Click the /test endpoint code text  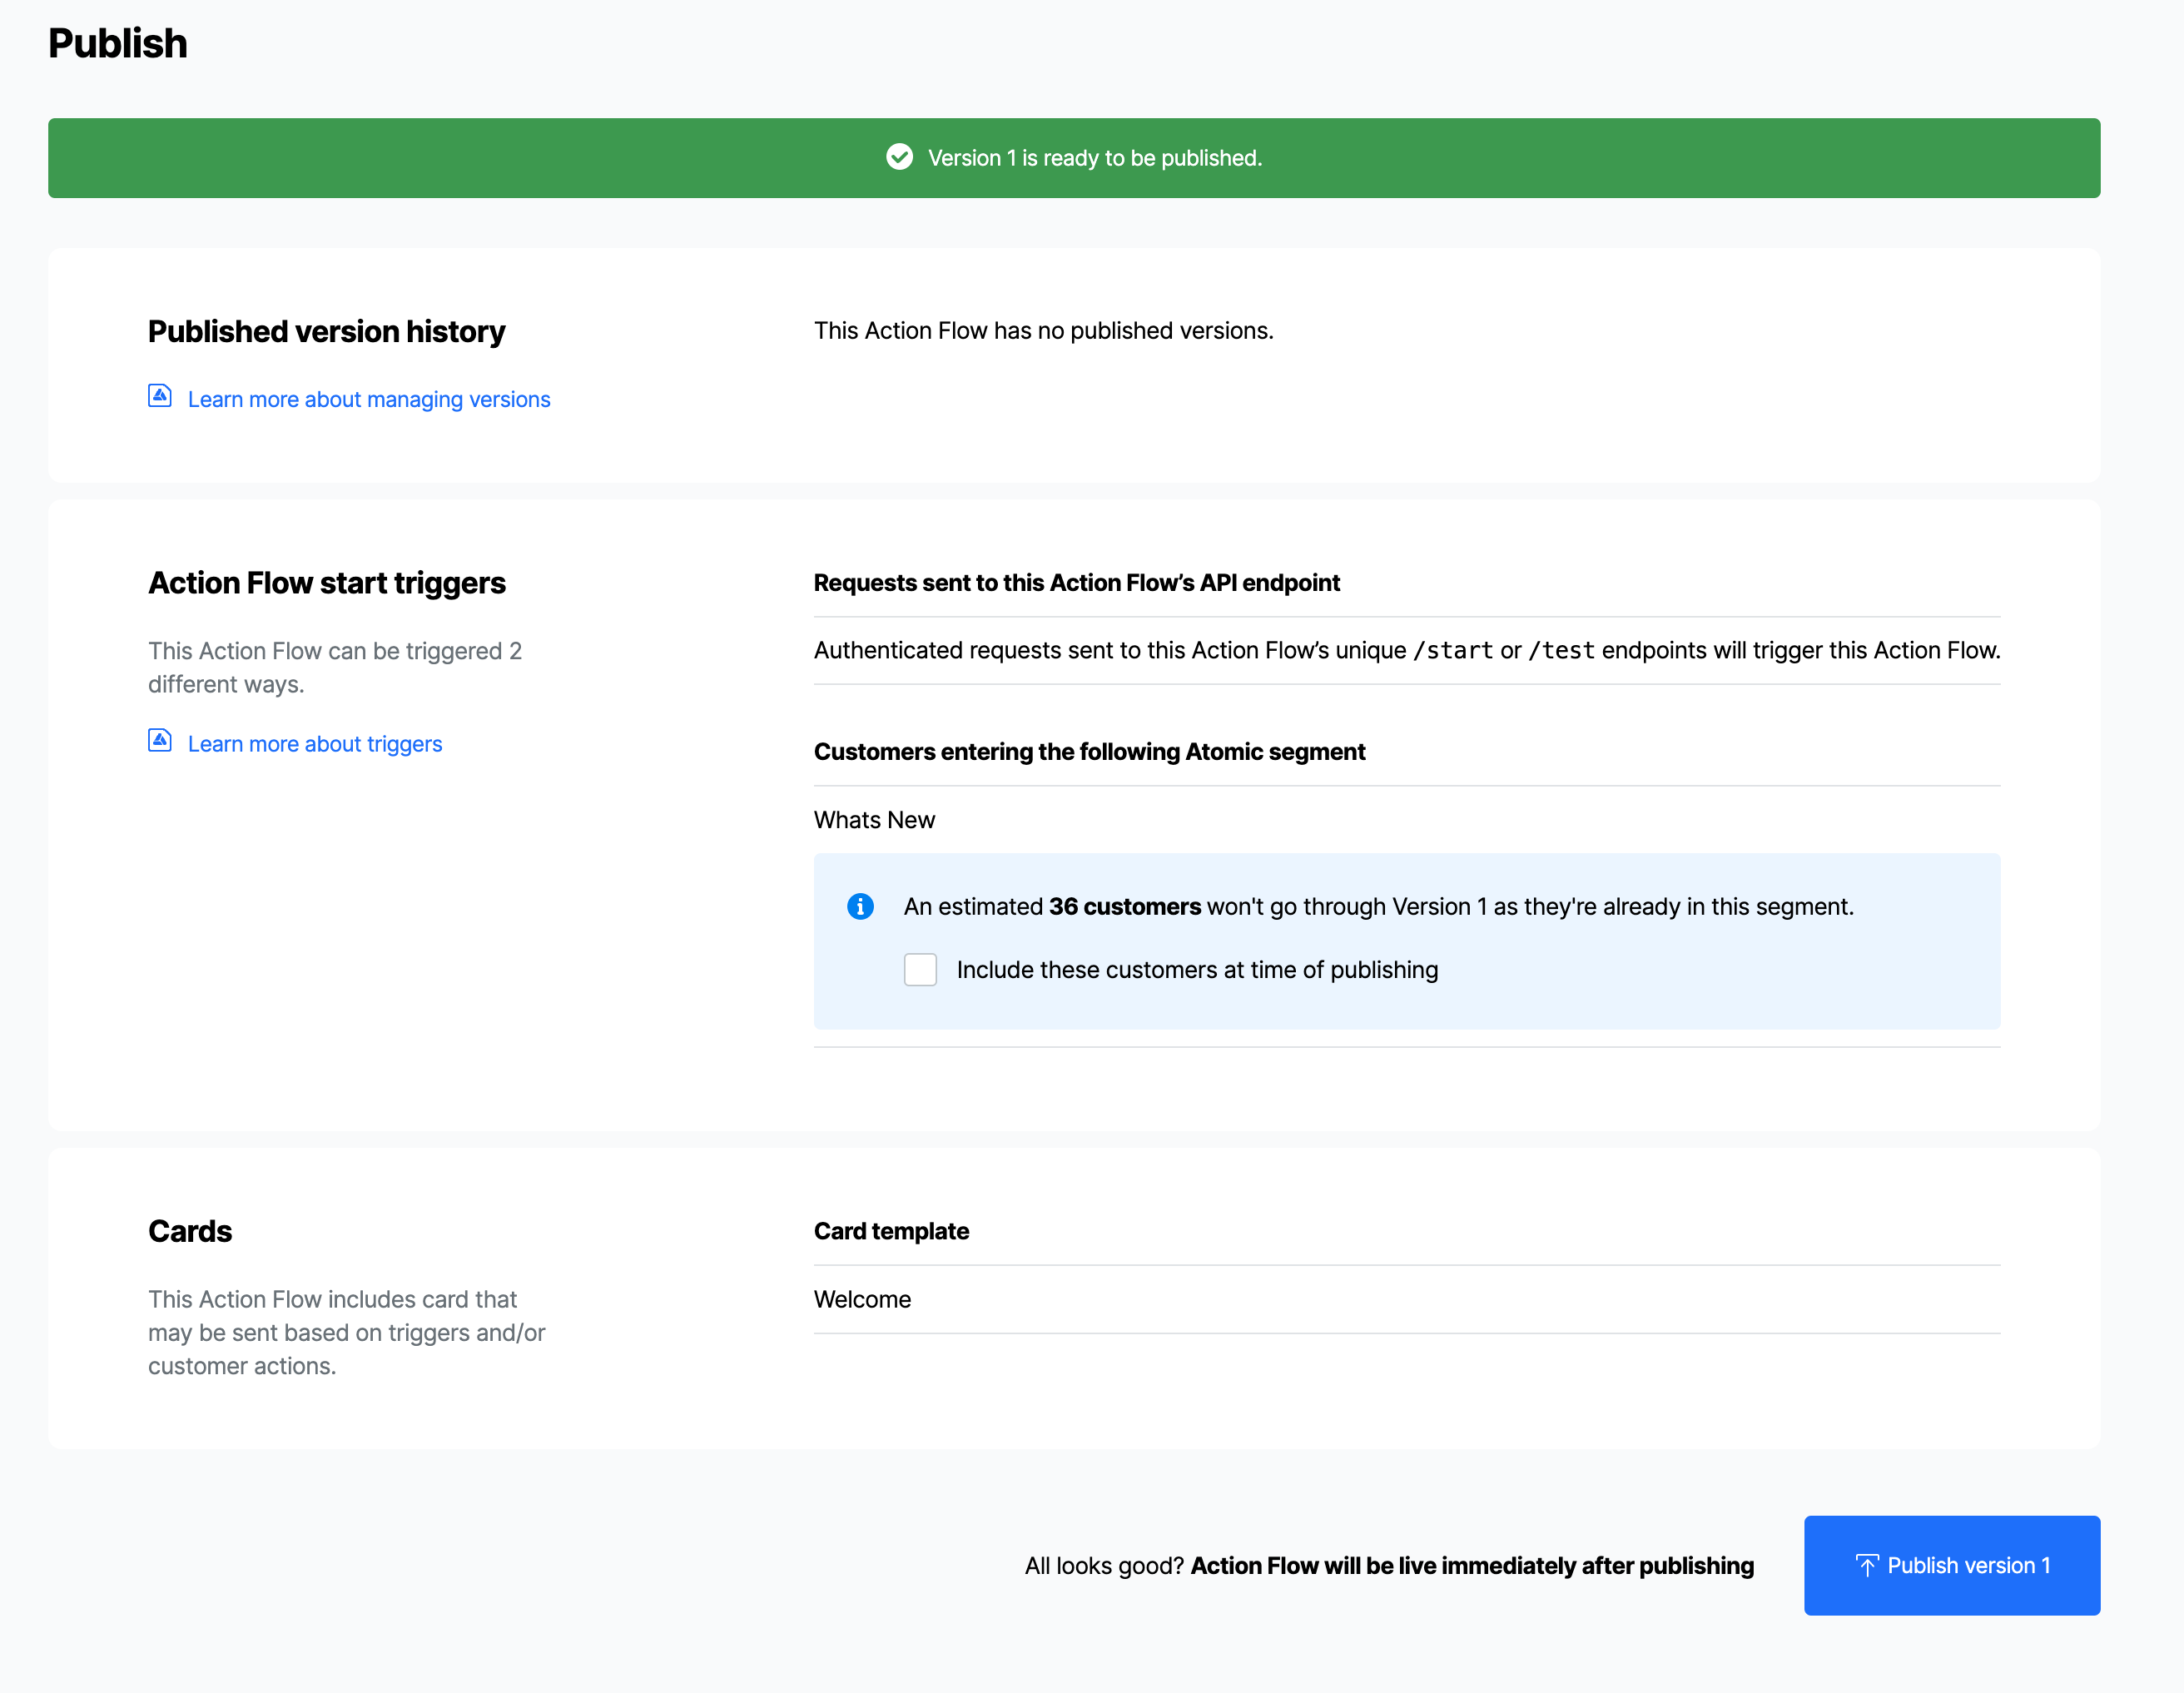(1561, 650)
